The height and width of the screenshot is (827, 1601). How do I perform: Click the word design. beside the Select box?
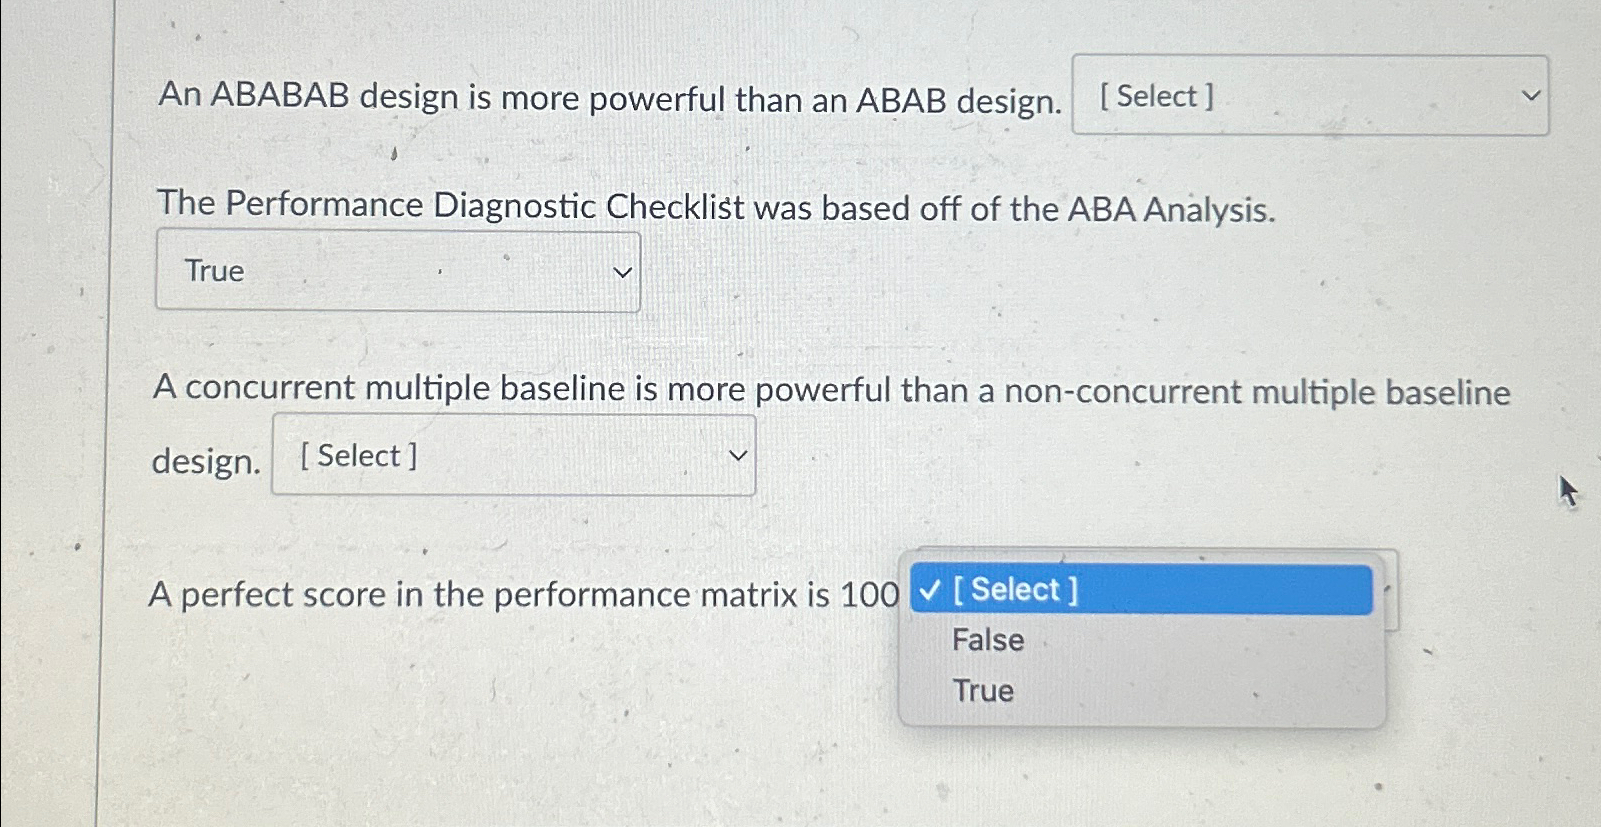point(205,459)
